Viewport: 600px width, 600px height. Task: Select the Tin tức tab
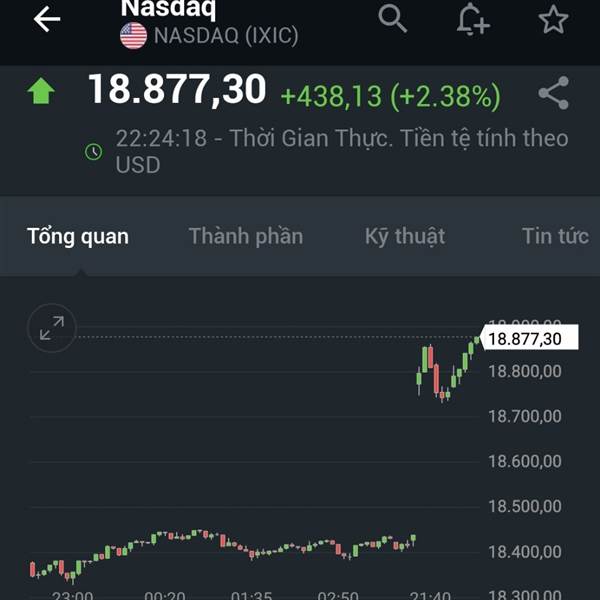coord(555,236)
